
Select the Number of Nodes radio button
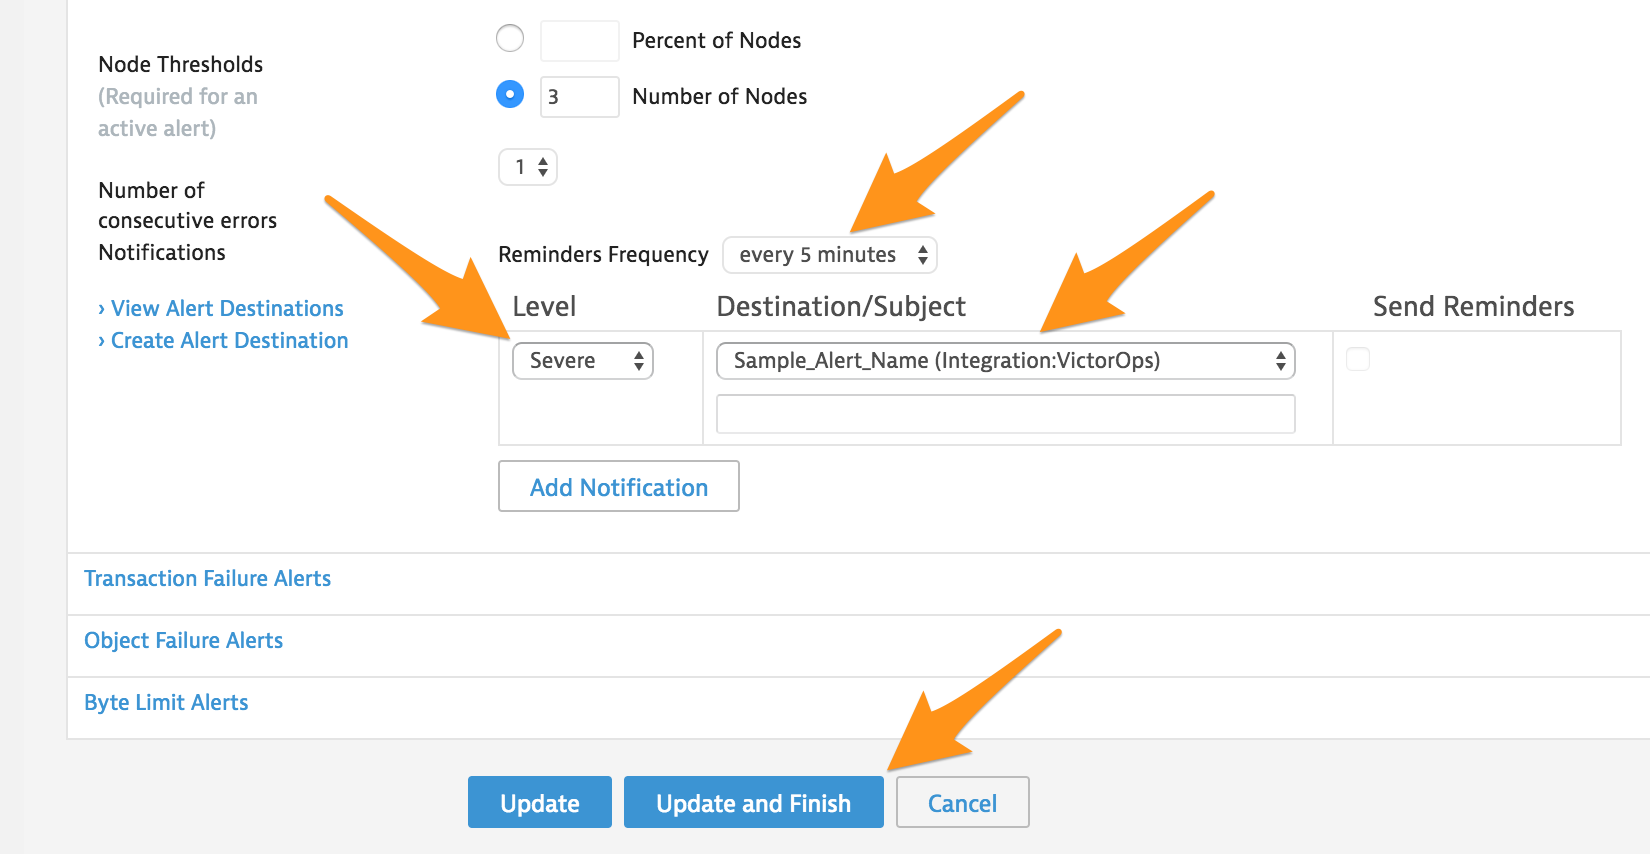pyautogui.click(x=510, y=94)
